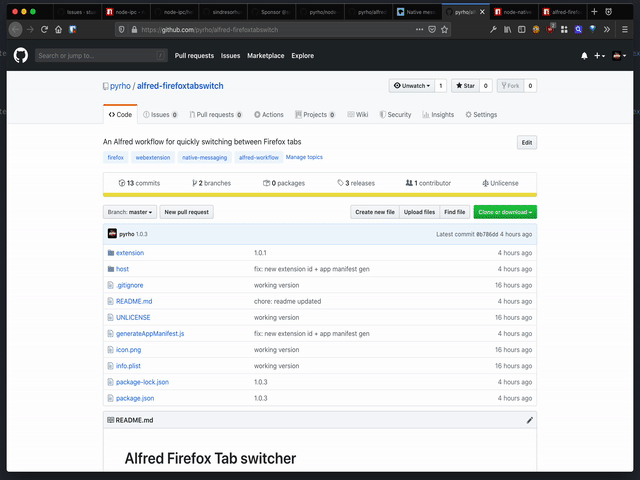Open the 2 branches link
Viewport: 640px width, 480px height.
tap(211, 183)
